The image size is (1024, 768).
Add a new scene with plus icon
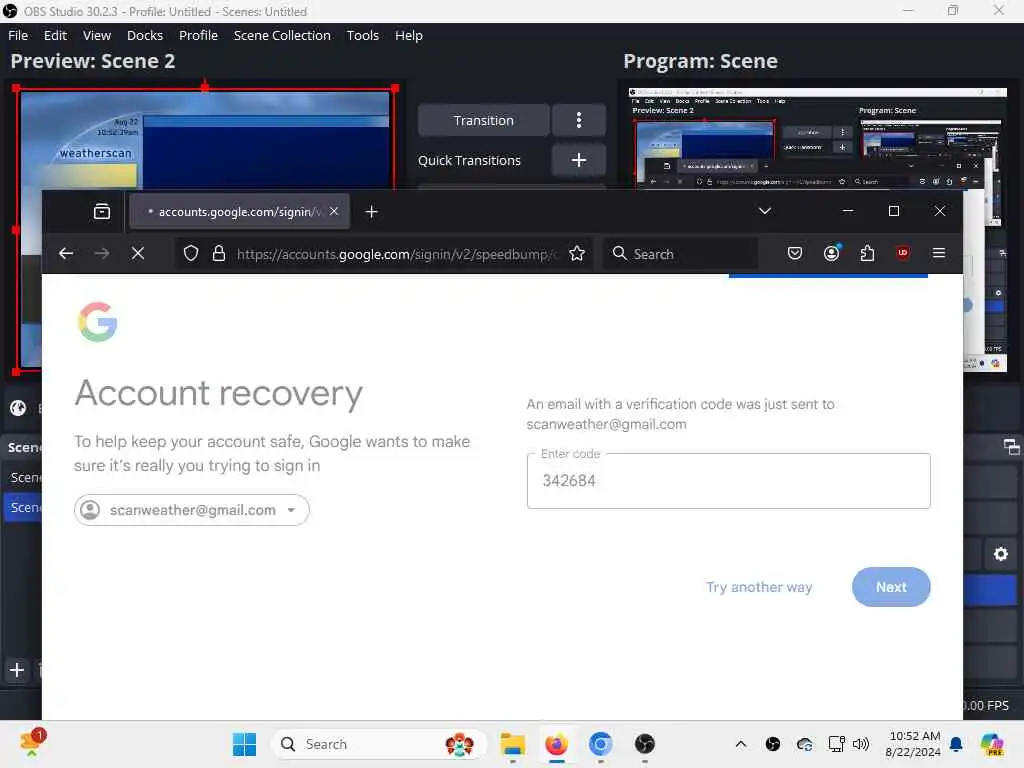[17, 670]
